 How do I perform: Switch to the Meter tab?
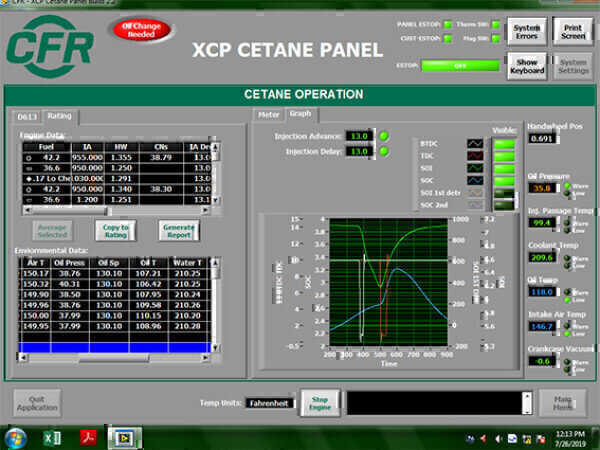269,114
